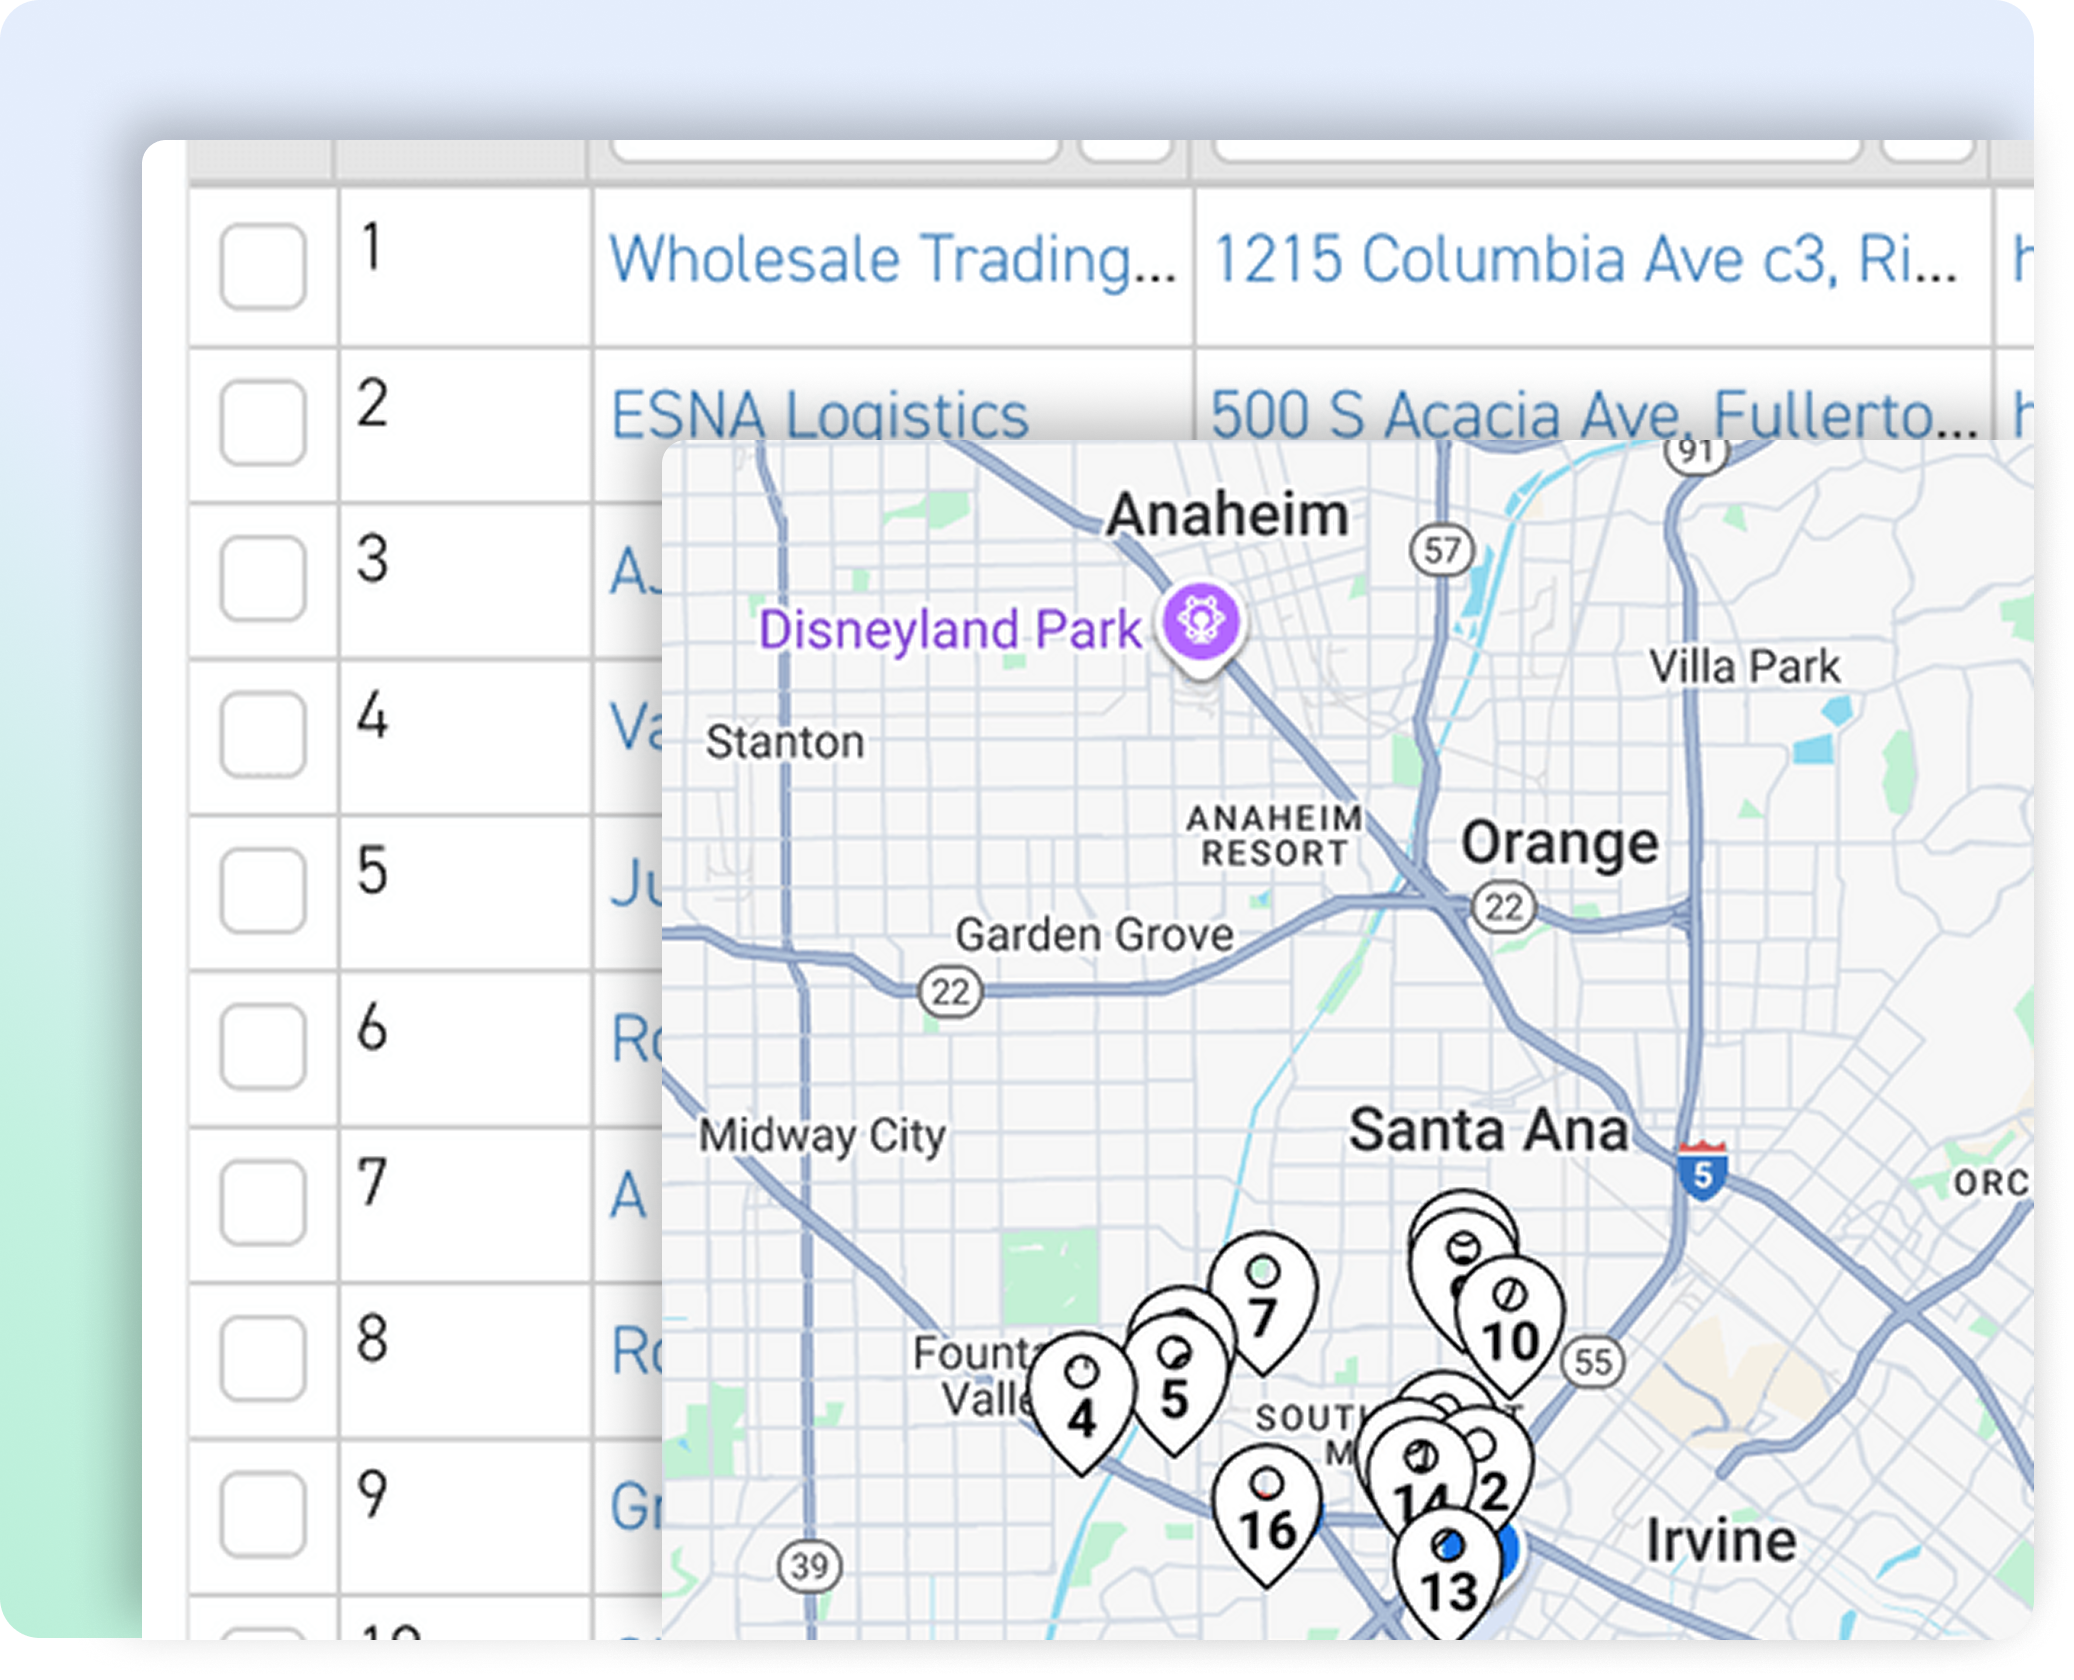Check the checkbox for row 2

pos(262,422)
